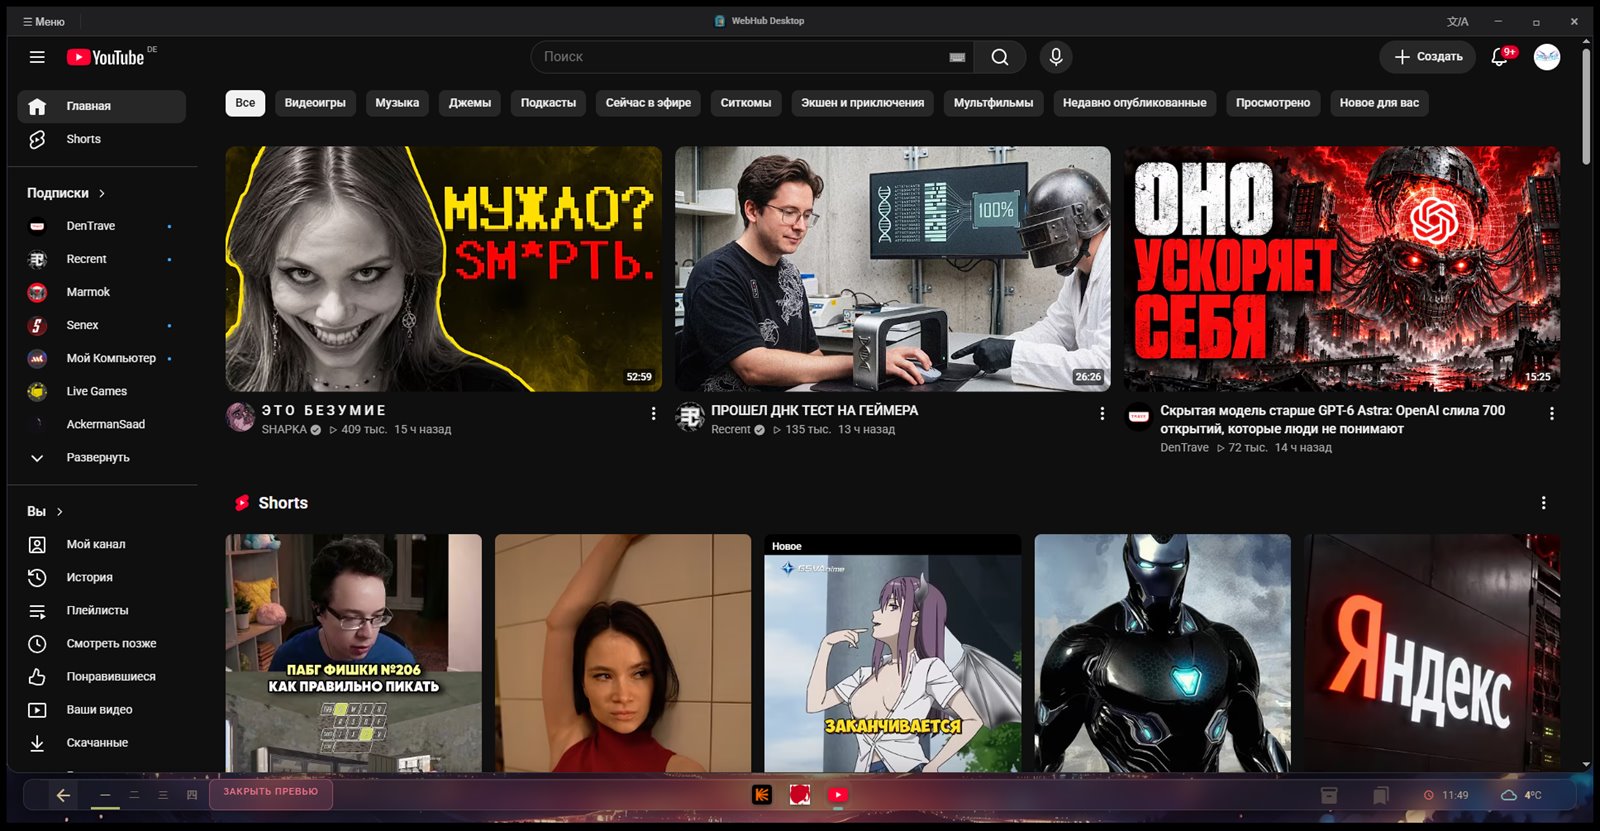Open the Вы section chevron
The image size is (1600, 831).
click(60, 511)
